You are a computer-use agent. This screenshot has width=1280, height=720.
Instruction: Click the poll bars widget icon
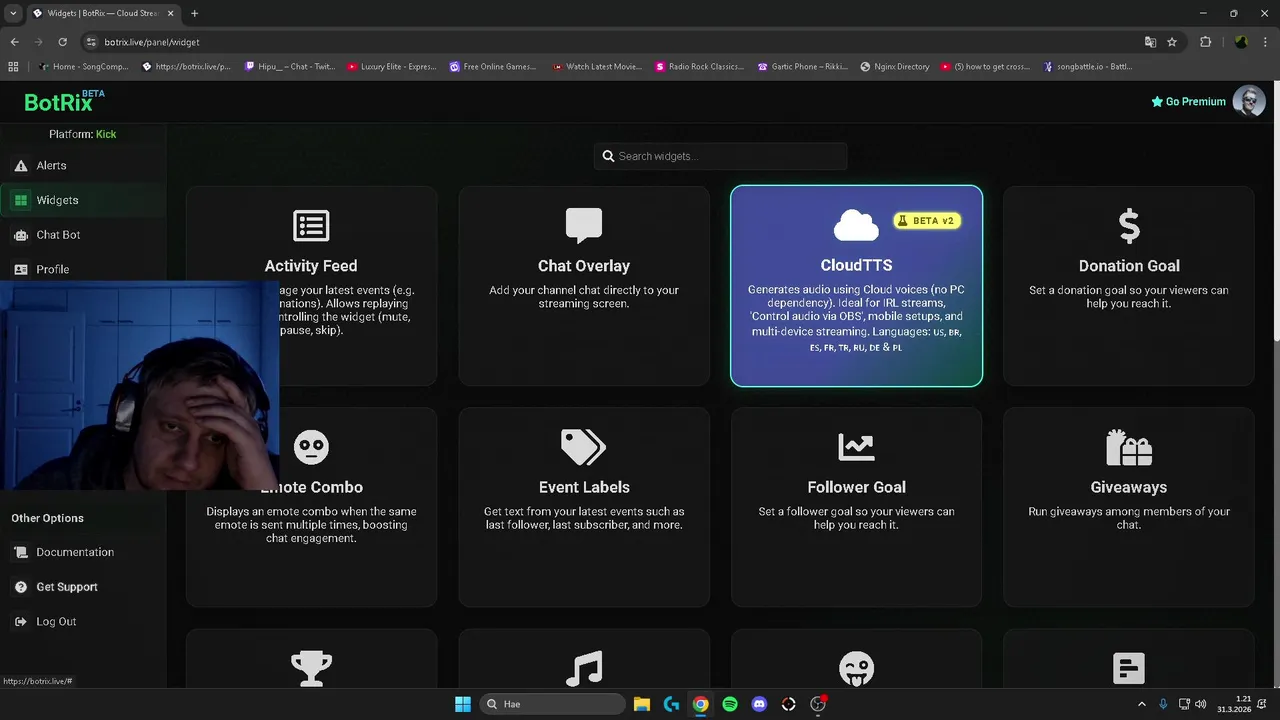click(1129, 668)
